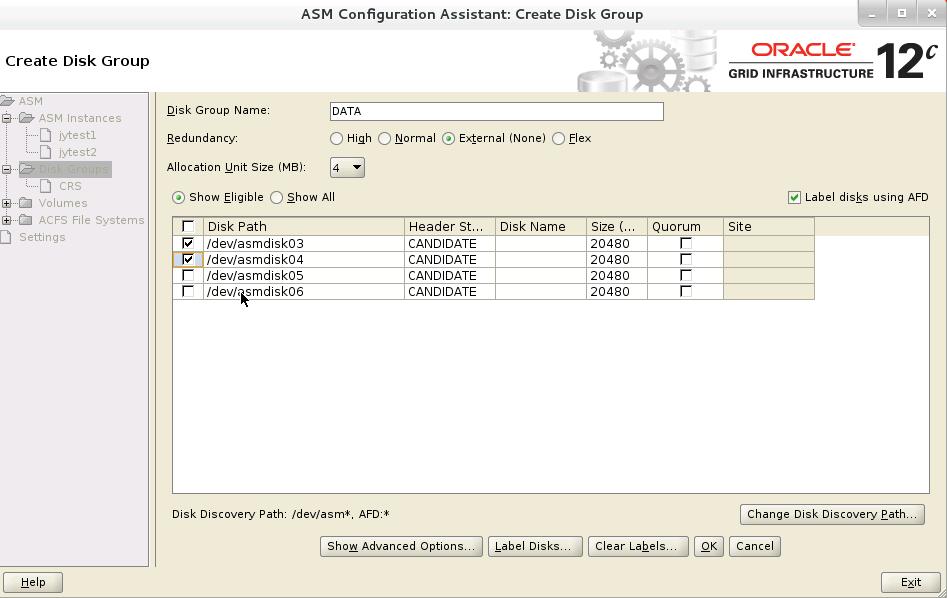Select External (None) redundancy option

pyautogui.click(x=448, y=138)
